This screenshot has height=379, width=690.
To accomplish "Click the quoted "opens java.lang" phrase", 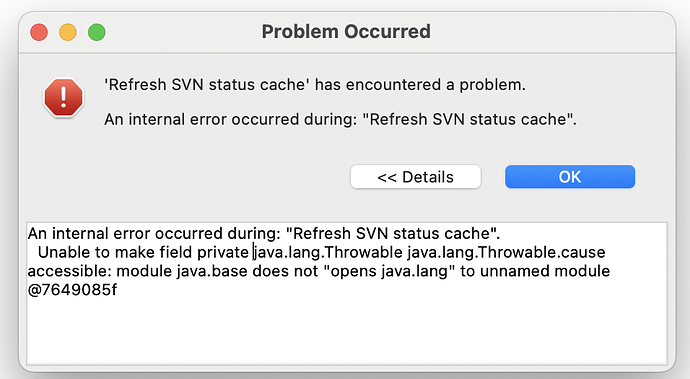I will (x=389, y=271).
